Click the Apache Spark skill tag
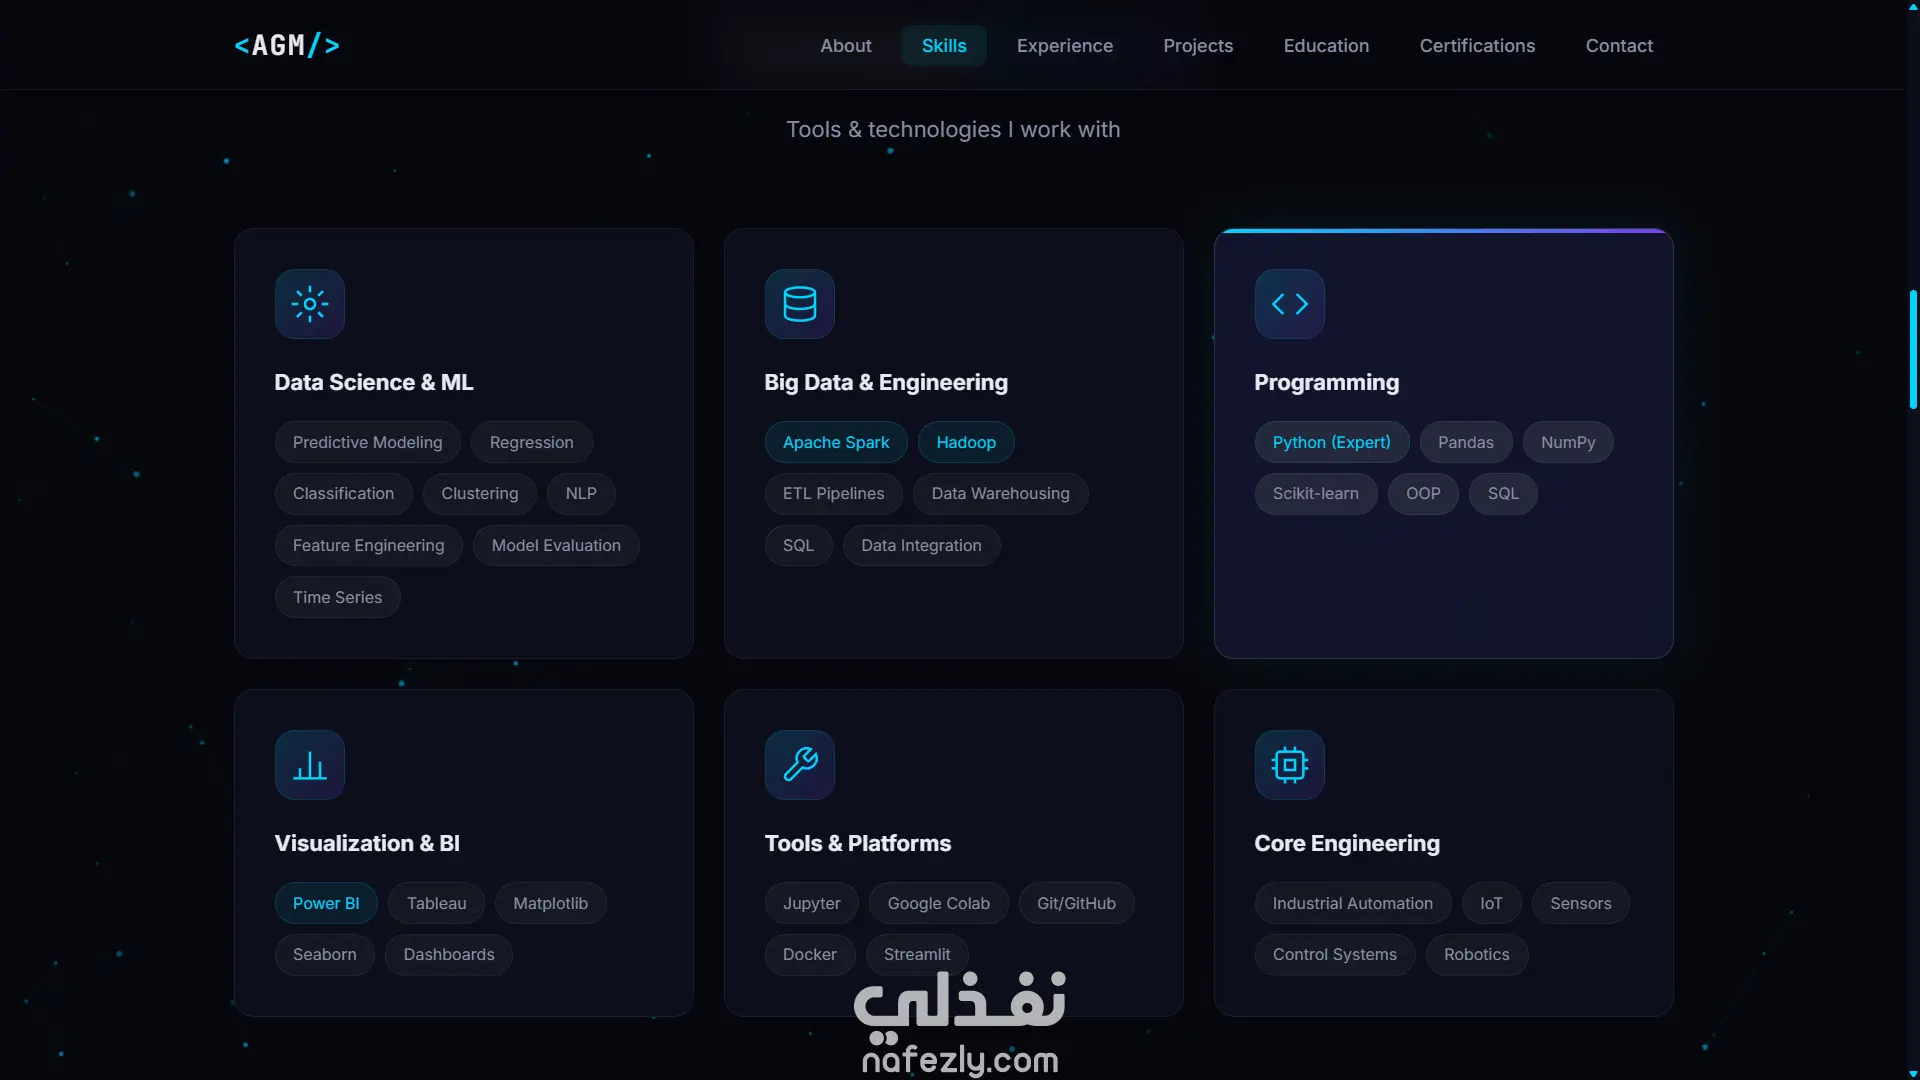Screen dimensions: 1920x1080 pos(835,442)
